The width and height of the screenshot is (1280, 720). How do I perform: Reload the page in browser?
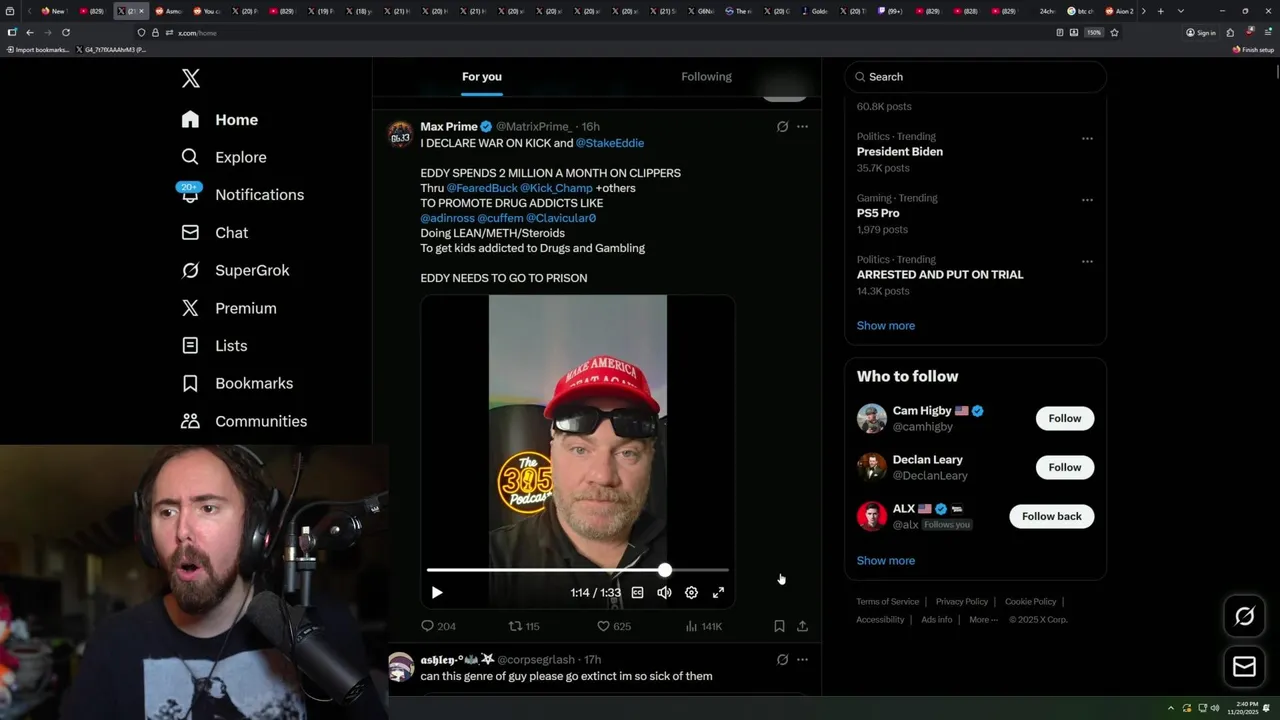tap(66, 33)
